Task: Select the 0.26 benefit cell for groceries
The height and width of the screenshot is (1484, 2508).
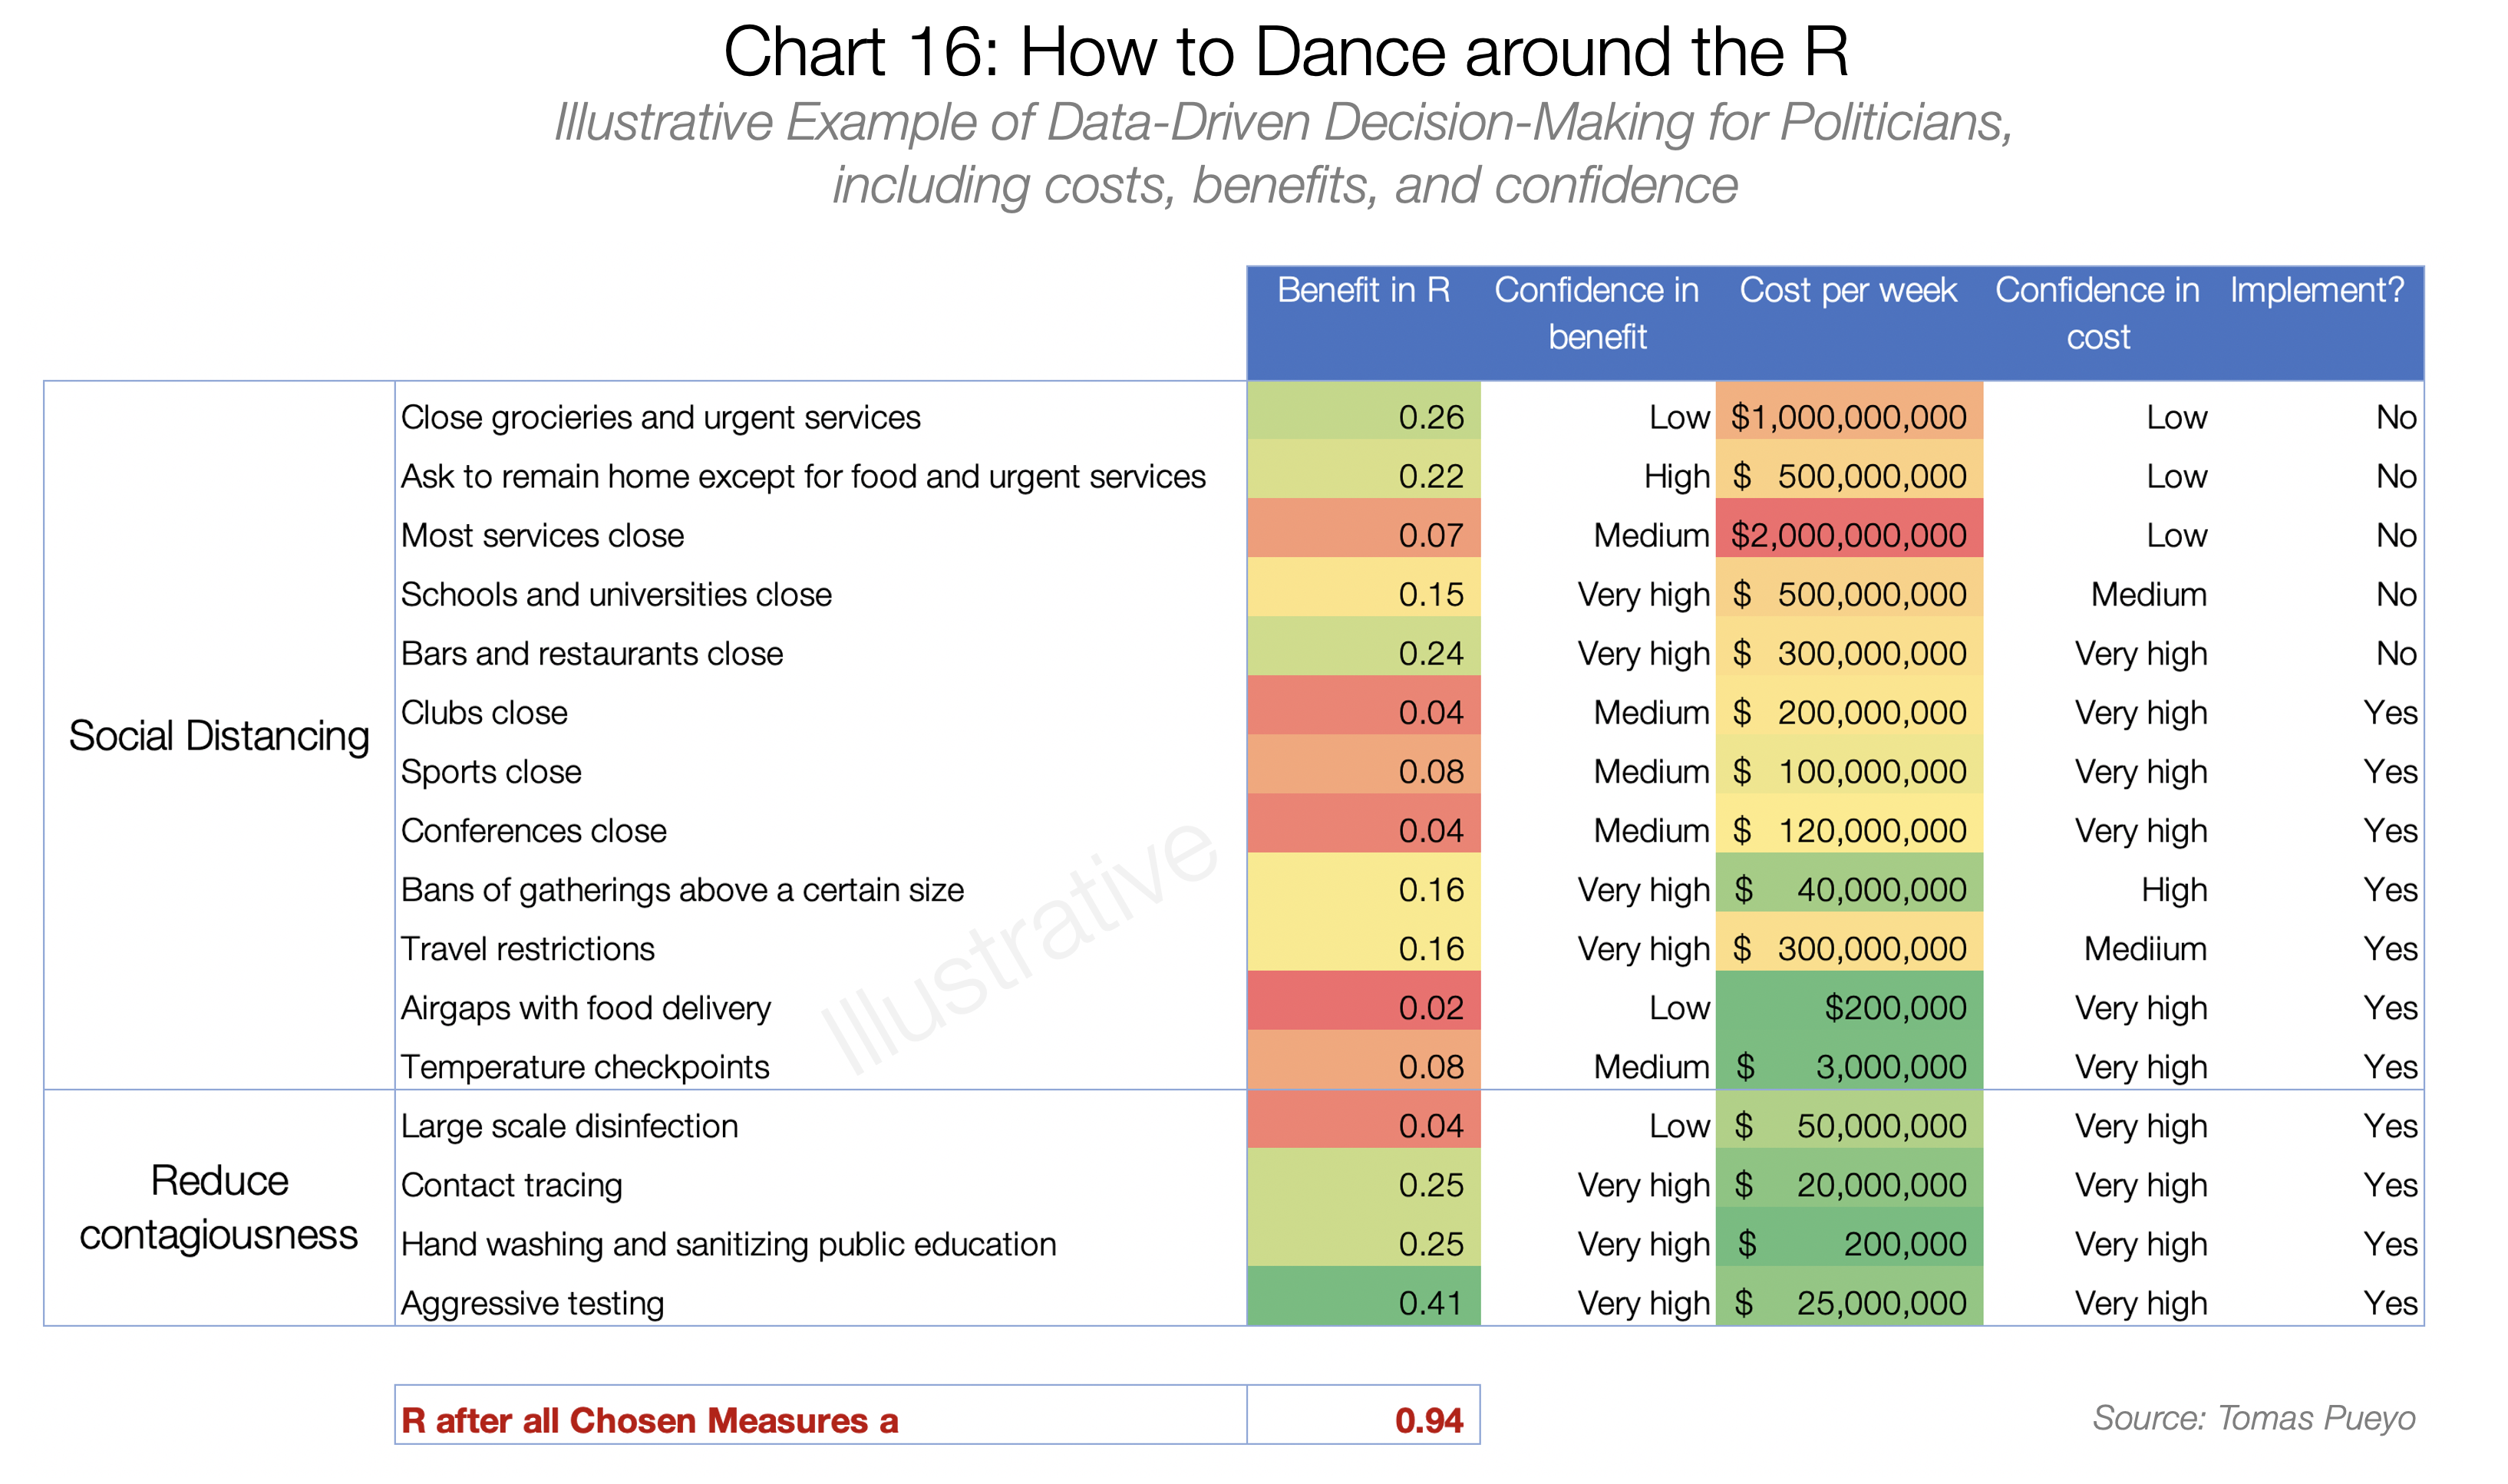Action: point(1363,417)
